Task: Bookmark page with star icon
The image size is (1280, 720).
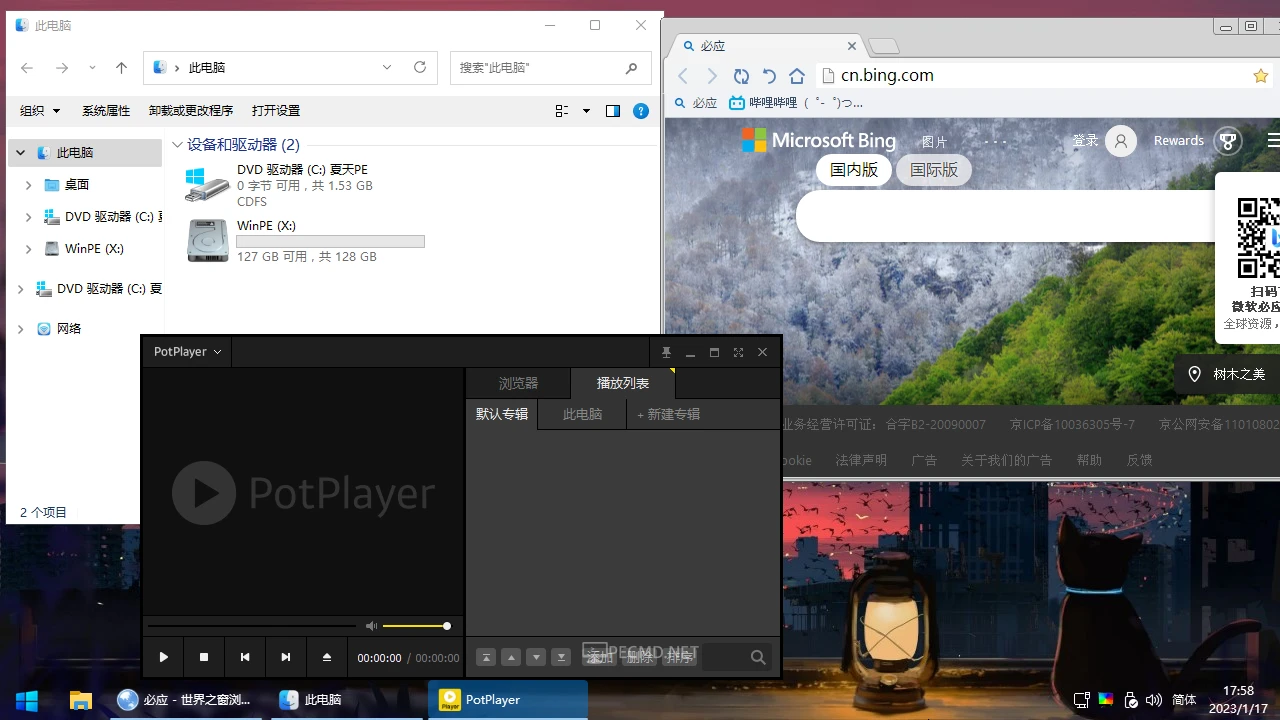Action: click(x=1261, y=76)
